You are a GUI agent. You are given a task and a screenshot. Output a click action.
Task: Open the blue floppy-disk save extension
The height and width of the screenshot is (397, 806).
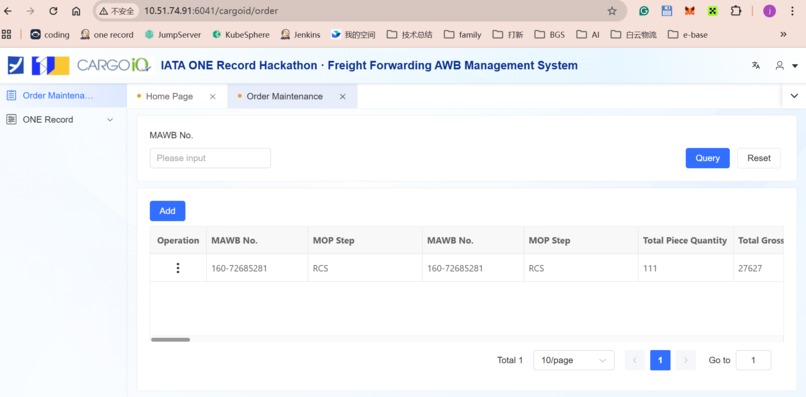coord(667,11)
